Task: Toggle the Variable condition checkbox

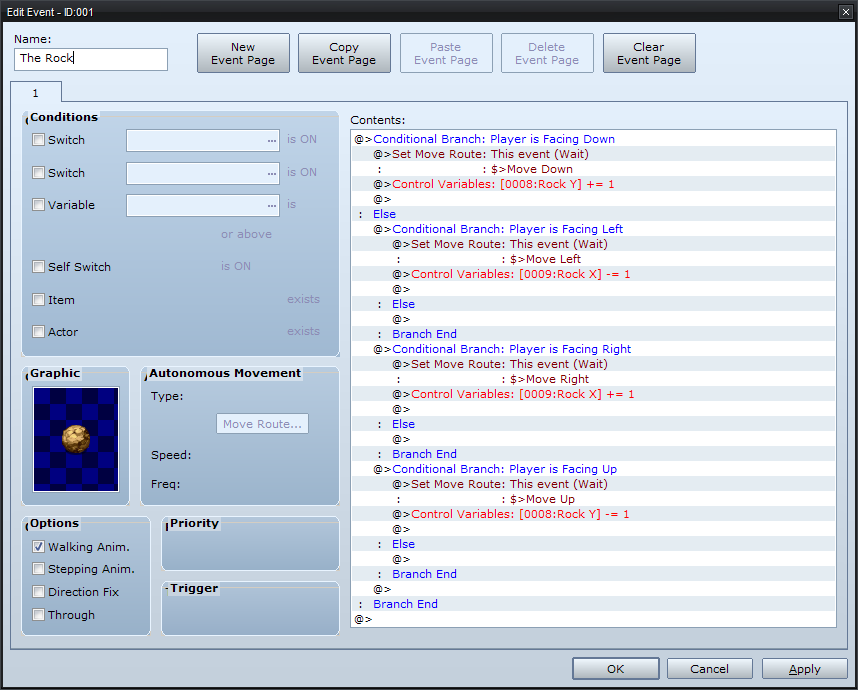Action: (39, 205)
